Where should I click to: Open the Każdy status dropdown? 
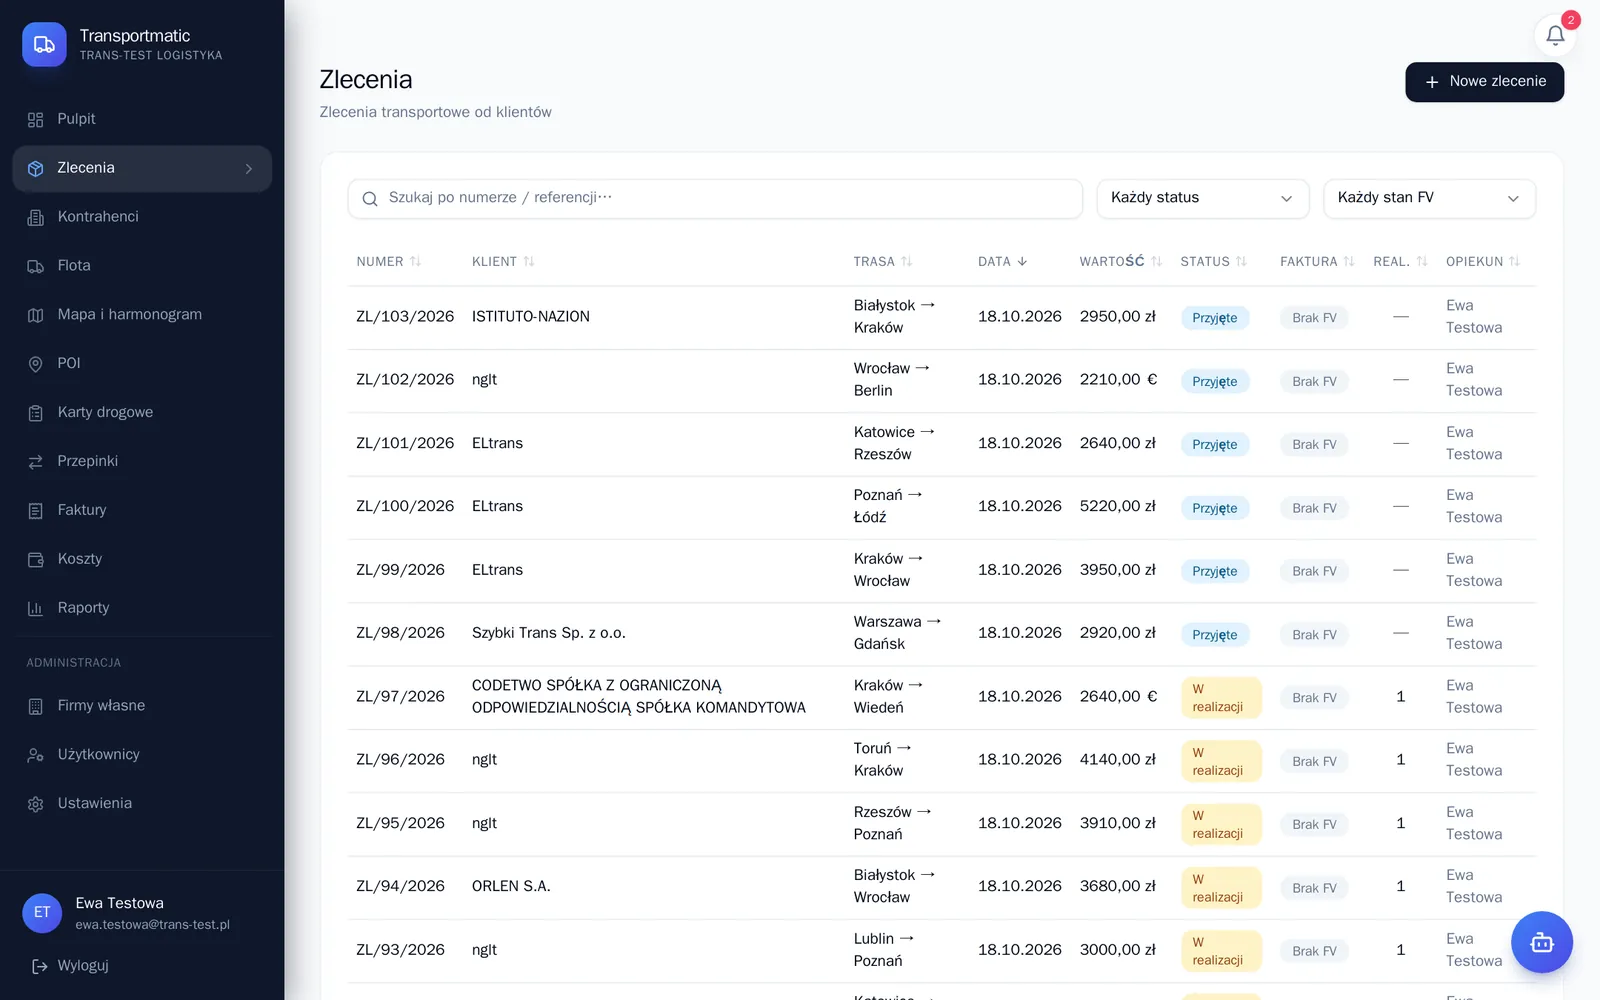1202,198
